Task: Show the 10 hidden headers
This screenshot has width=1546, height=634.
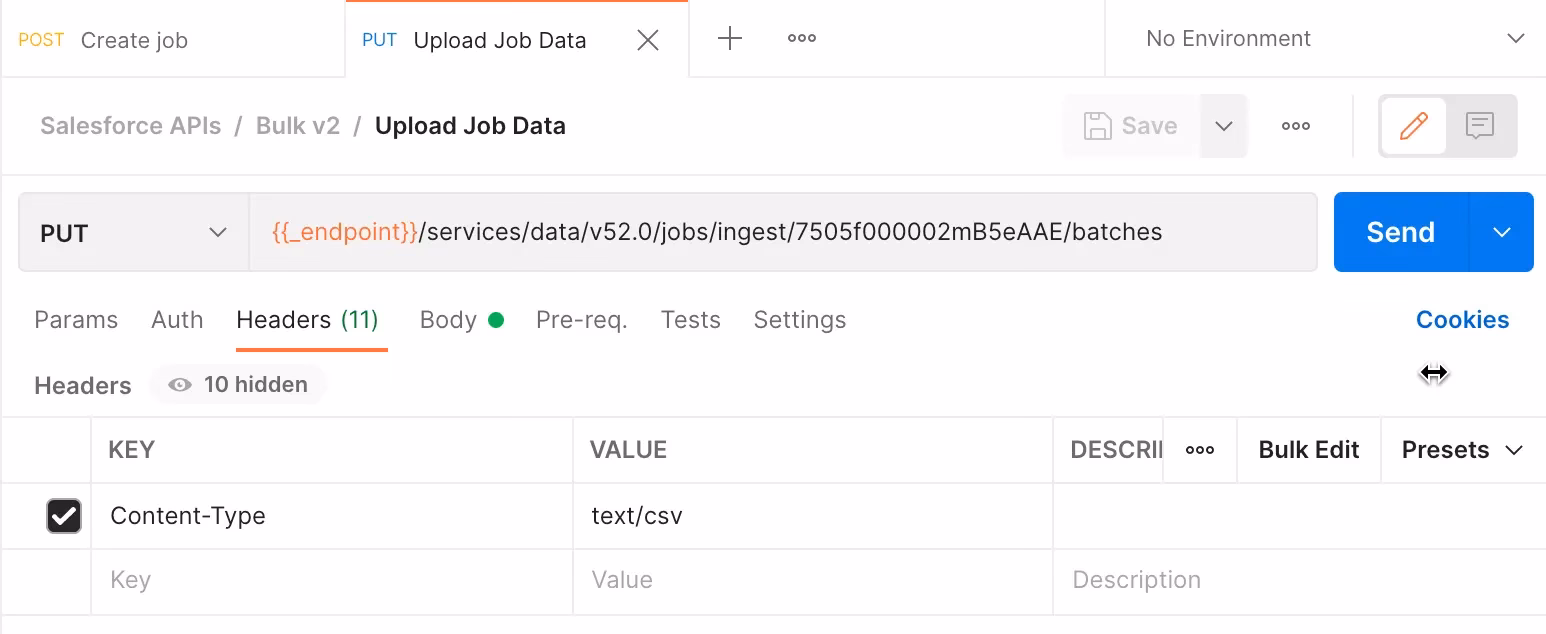Action: click(x=237, y=384)
